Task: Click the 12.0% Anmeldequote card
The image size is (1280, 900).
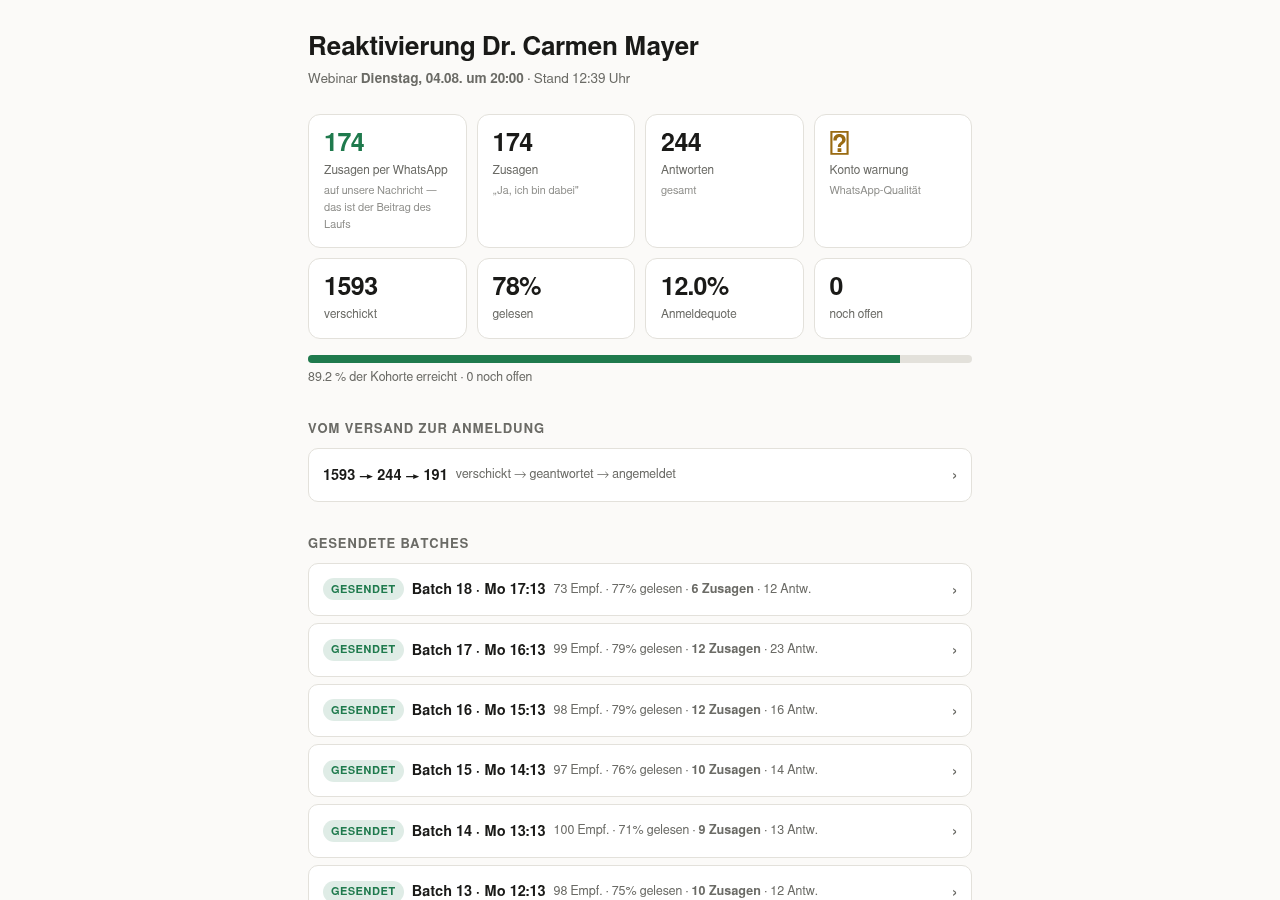Action: pyautogui.click(x=724, y=299)
